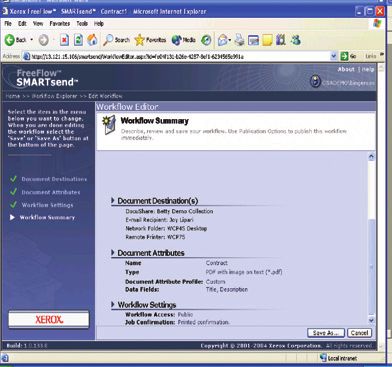
Task: Click the 'Contract' name value
Action: click(x=217, y=263)
